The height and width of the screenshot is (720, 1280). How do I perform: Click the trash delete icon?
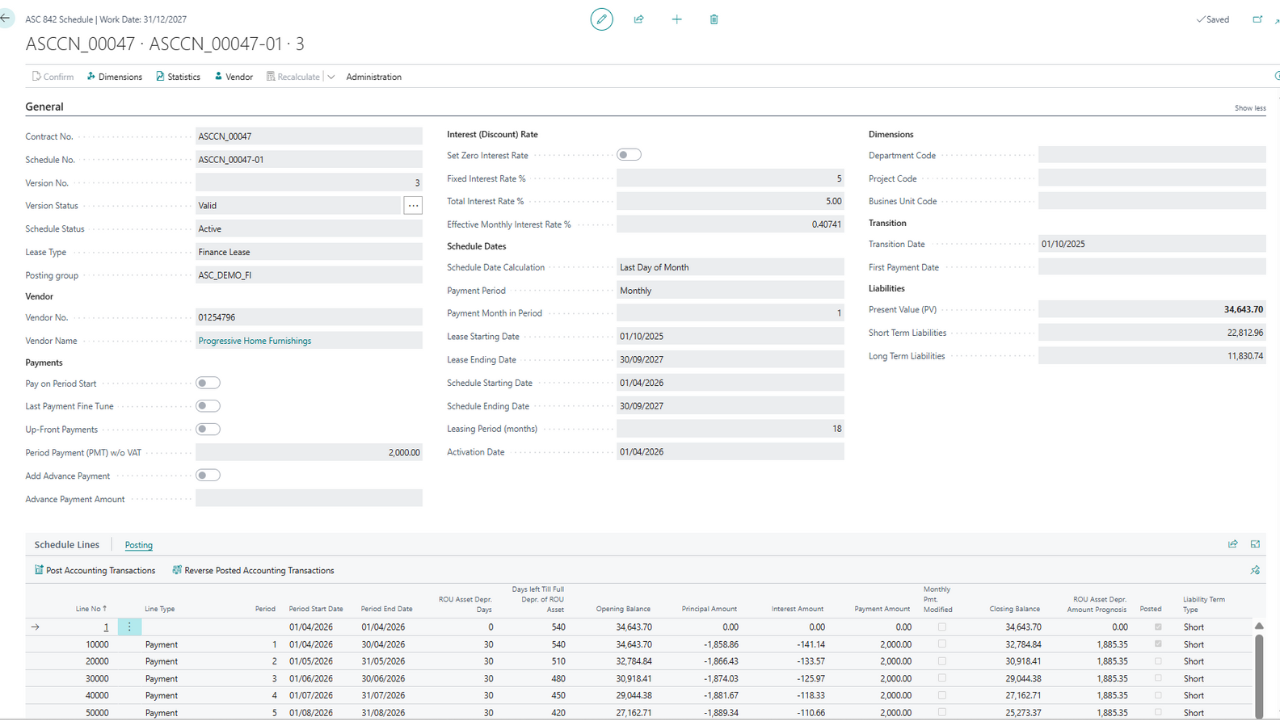click(x=714, y=19)
